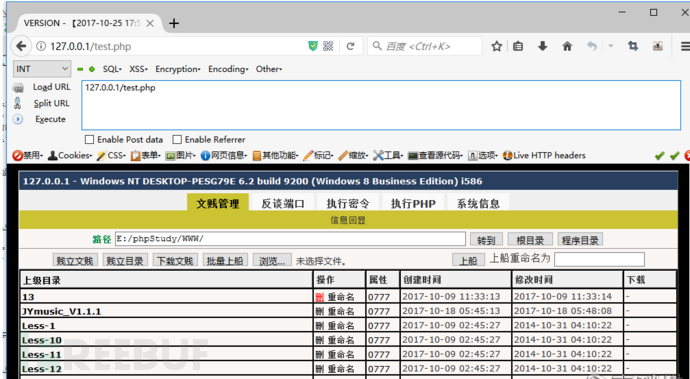
Task: Click the 下裁文贱 download file button
Action: 176,260
